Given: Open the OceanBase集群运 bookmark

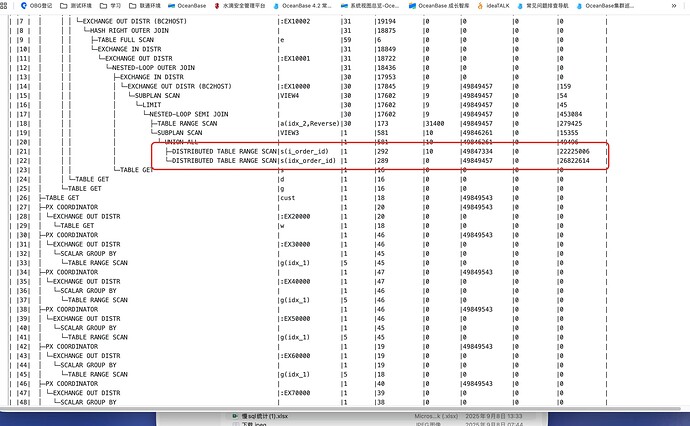Looking at the screenshot, I should [x=605, y=6].
